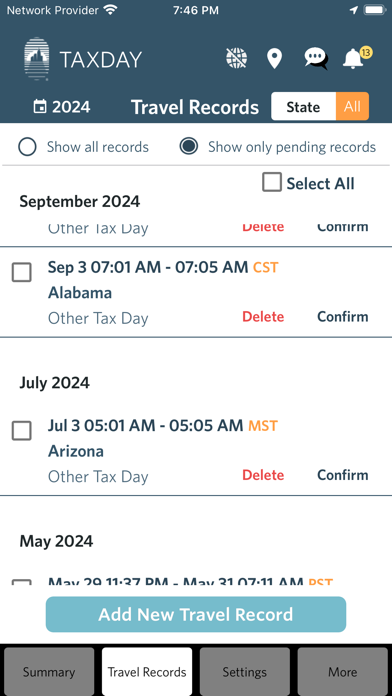Screen dimensions: 392x696
Task: Confirm the Arizona Jul 3 record
Action: click(x=343, y=475)
